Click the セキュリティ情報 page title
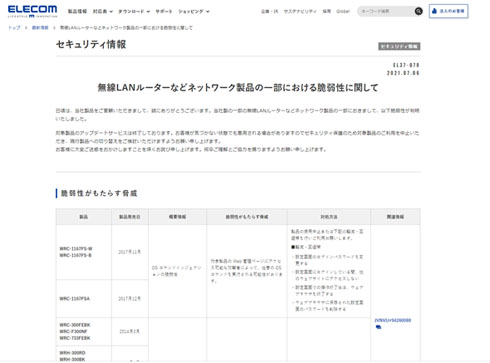This screenshot has height=363, width=490. pyautogui.click(x=91, y=44)
